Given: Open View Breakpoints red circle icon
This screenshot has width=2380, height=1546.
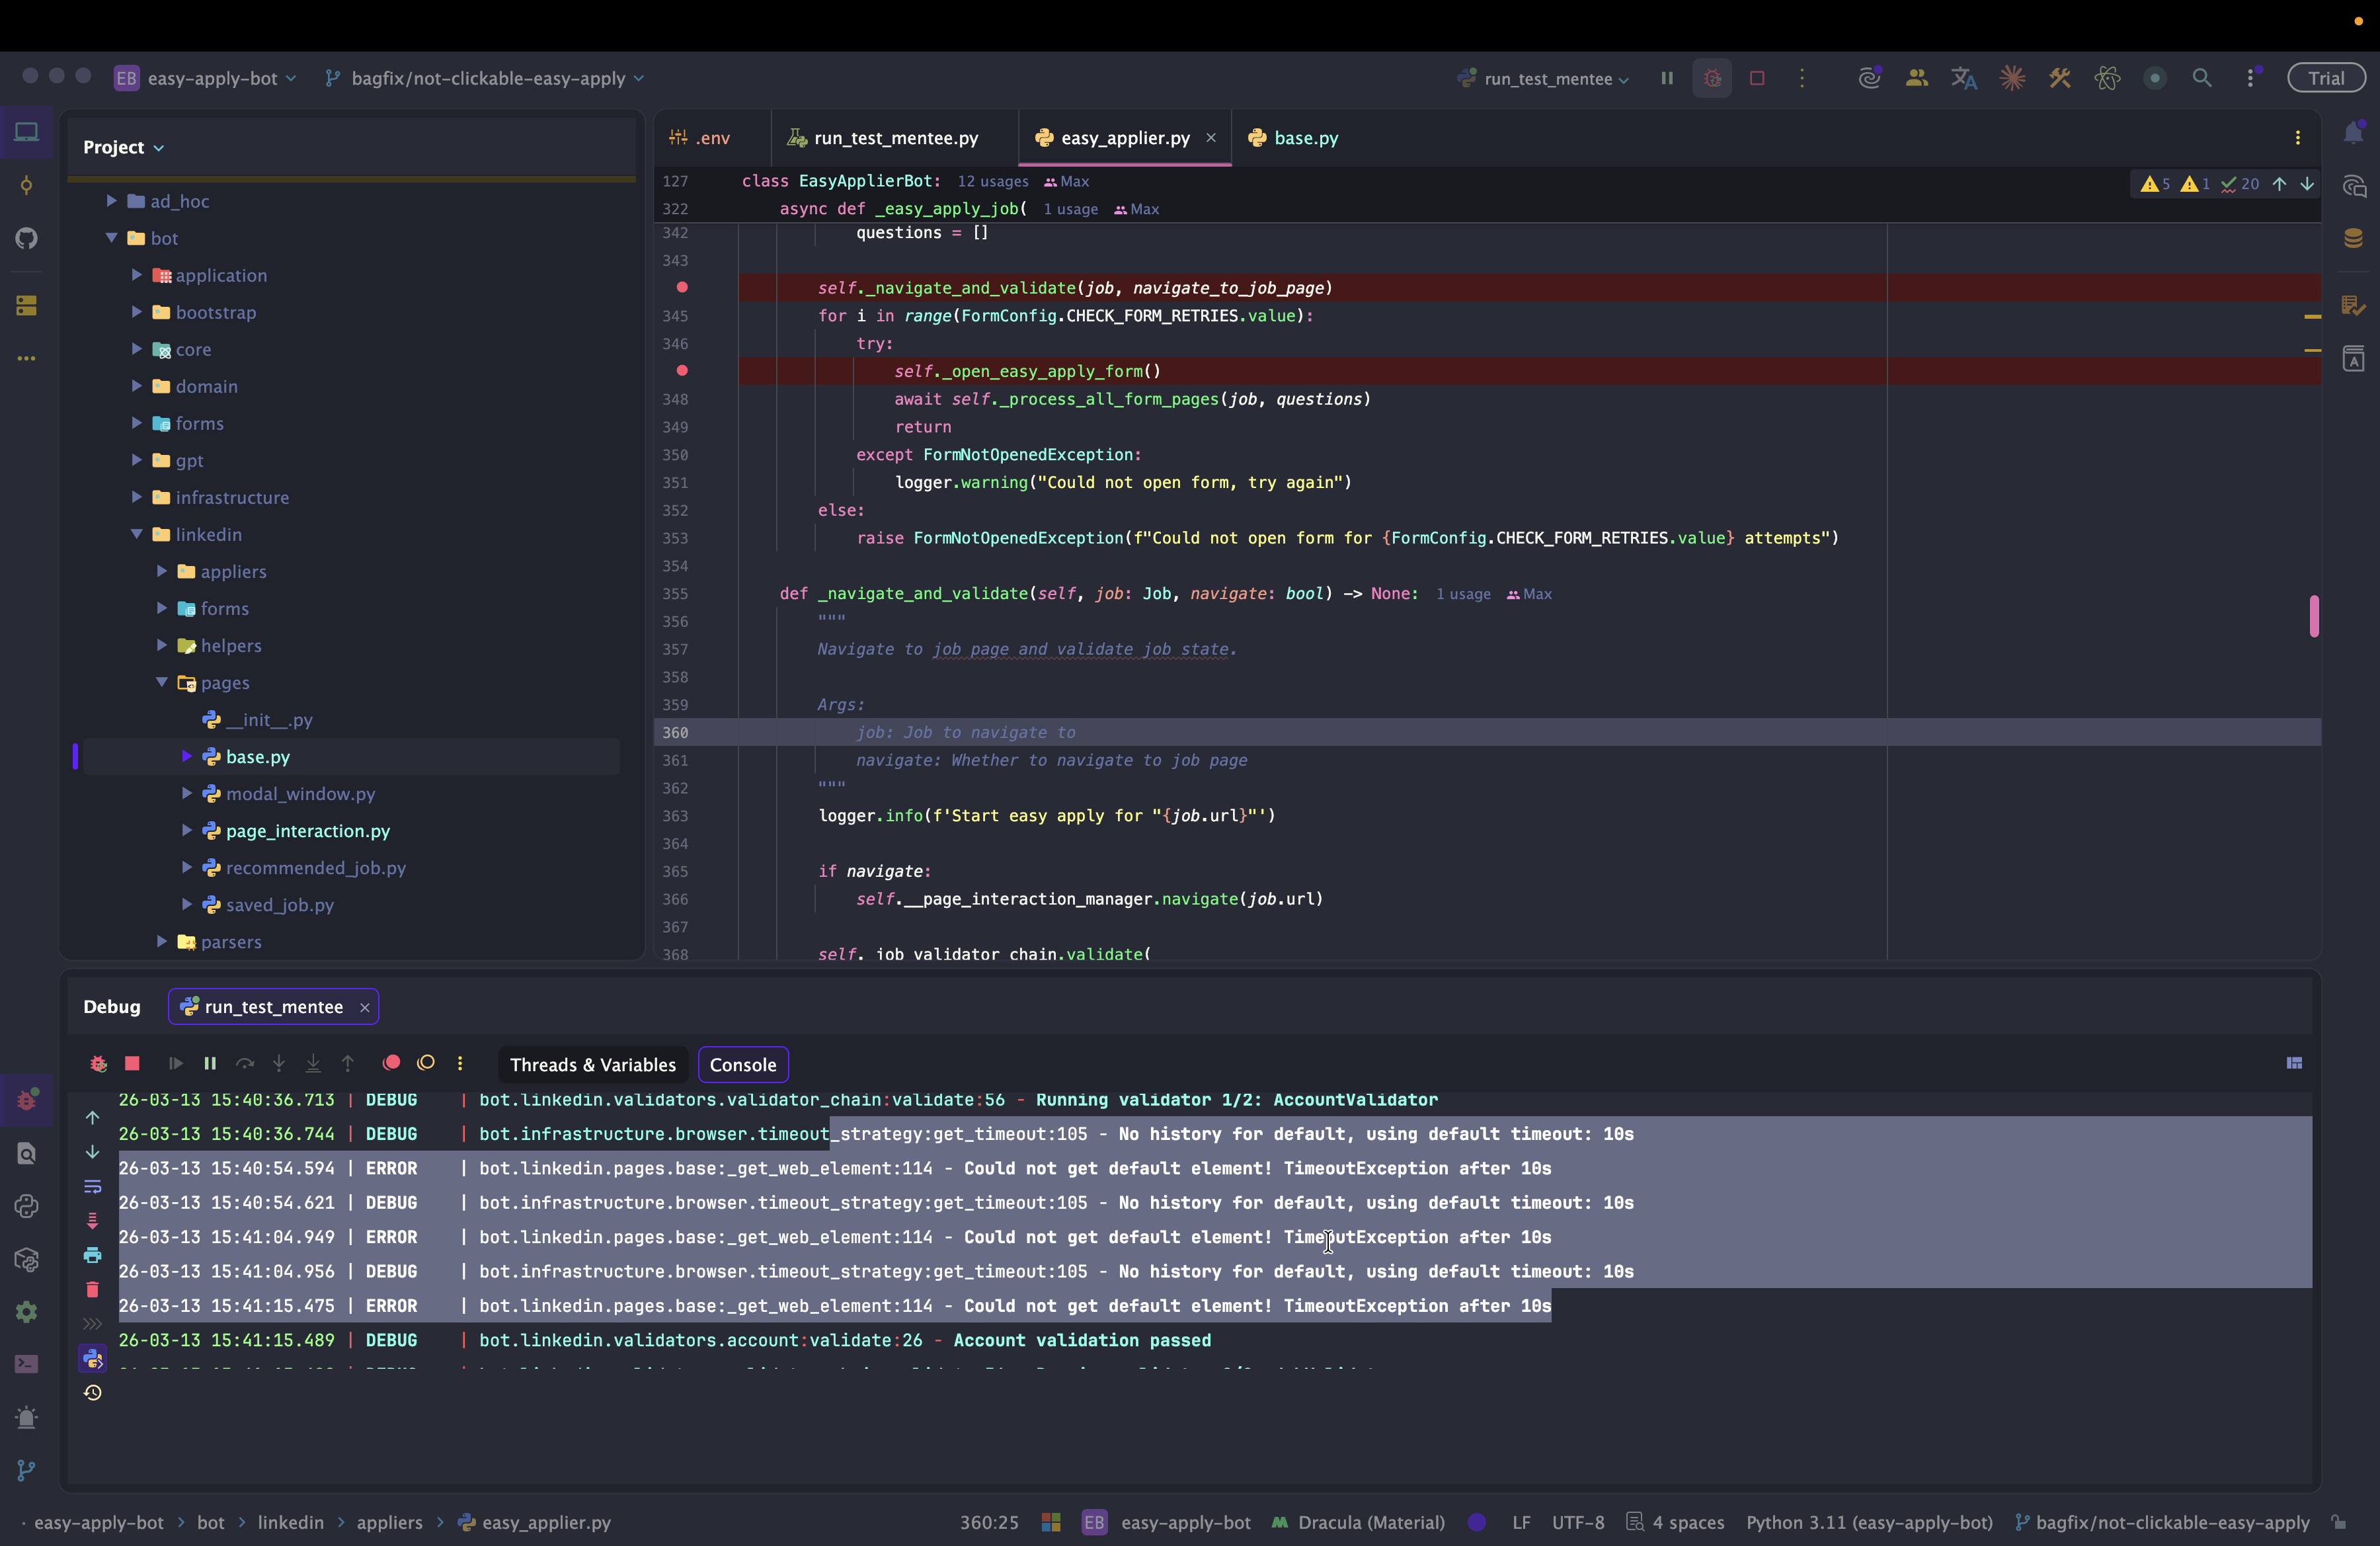Looking at the screenshot, I should pos(391,1063).
